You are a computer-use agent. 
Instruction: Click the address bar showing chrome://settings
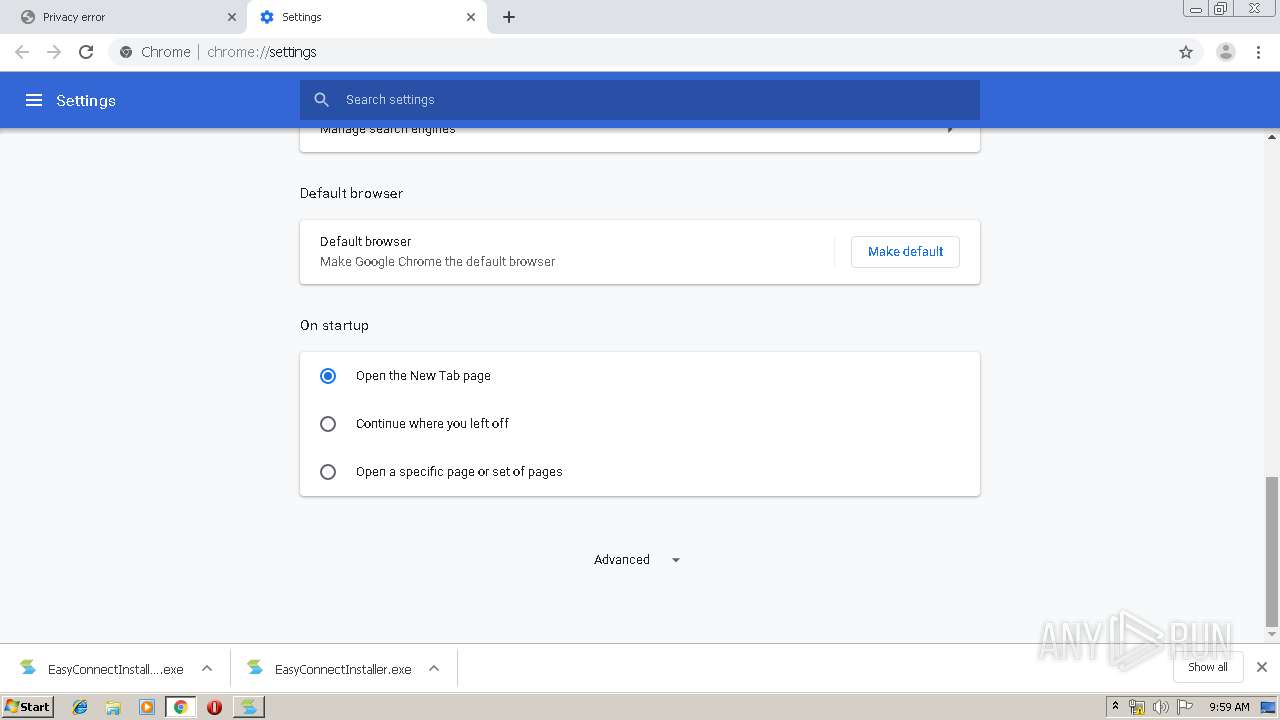[640, 52]
